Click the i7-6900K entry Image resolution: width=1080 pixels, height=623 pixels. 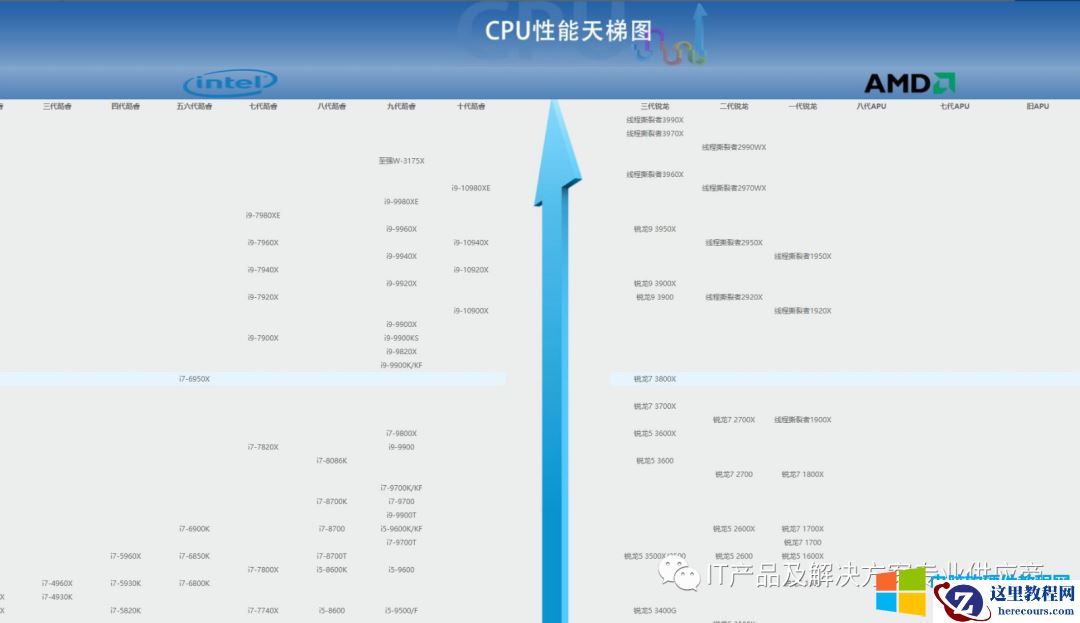point(194,529)
